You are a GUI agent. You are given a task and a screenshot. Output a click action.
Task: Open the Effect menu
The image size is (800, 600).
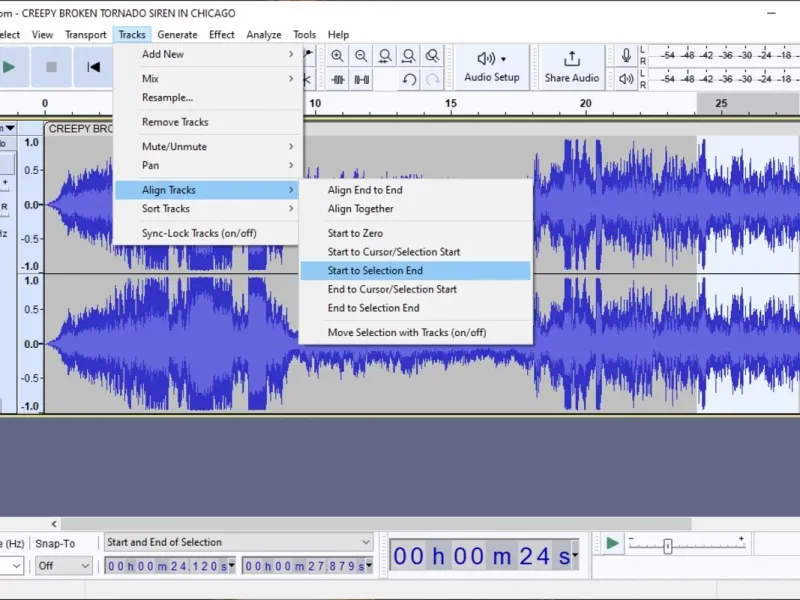(221, 35)
